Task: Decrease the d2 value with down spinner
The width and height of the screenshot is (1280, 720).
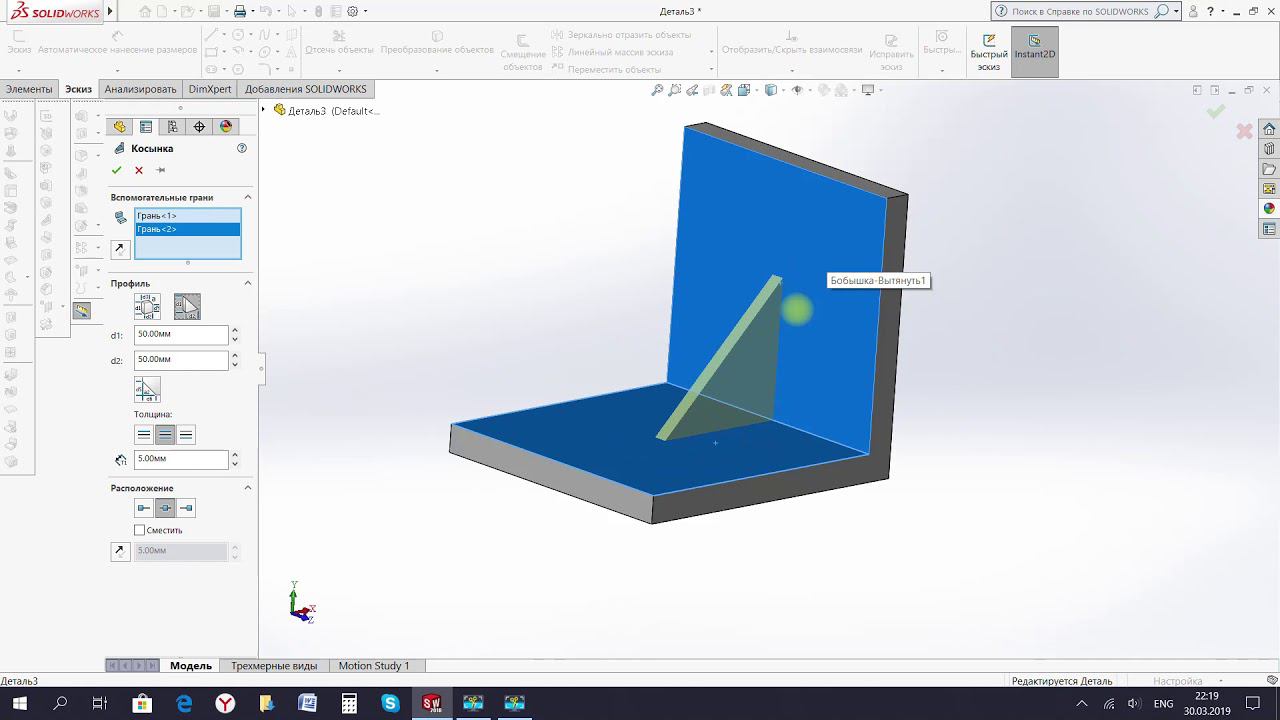Action: [235, 364]
